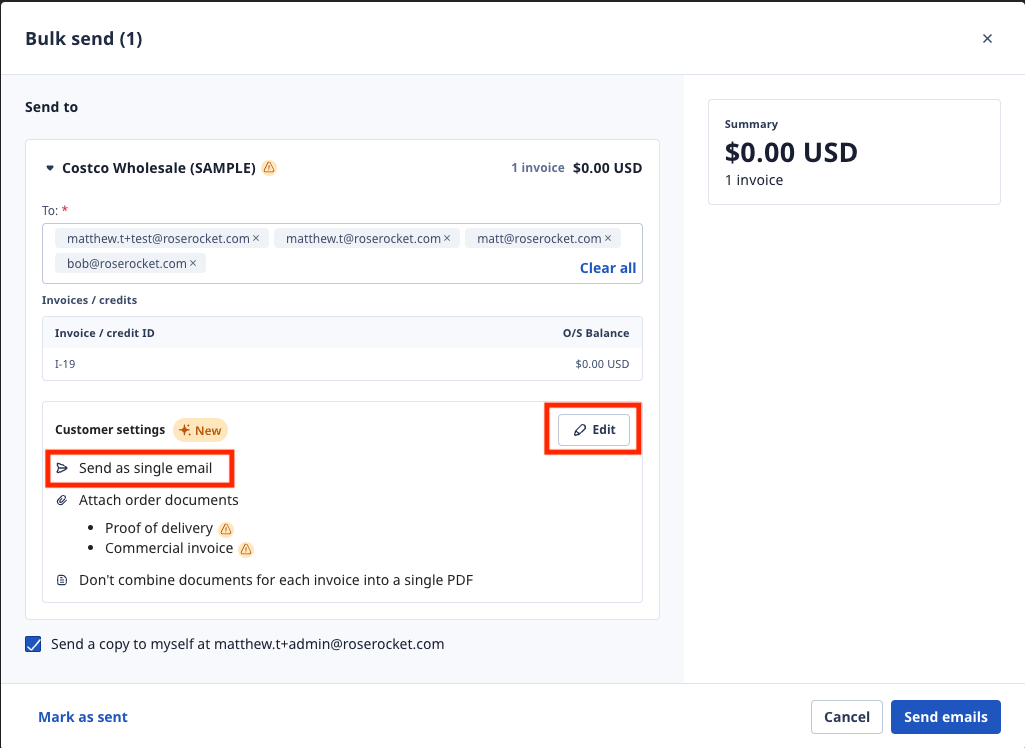Click the Proof of delivery warning icon
Image resolution: width=1025 pixels, height=748 pixels.
(226, 529)
